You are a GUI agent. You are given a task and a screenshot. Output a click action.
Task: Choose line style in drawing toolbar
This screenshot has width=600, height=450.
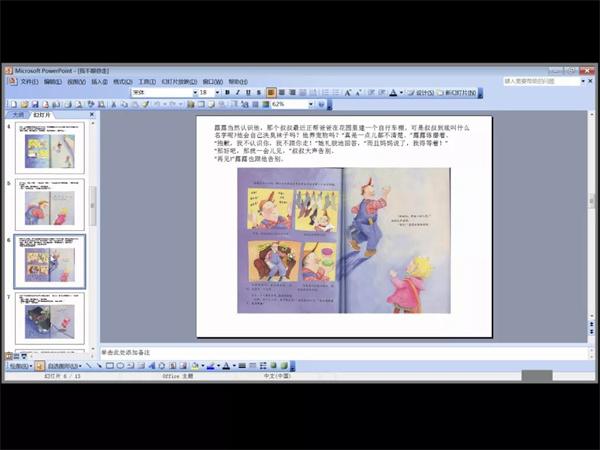tap(242, 366)
